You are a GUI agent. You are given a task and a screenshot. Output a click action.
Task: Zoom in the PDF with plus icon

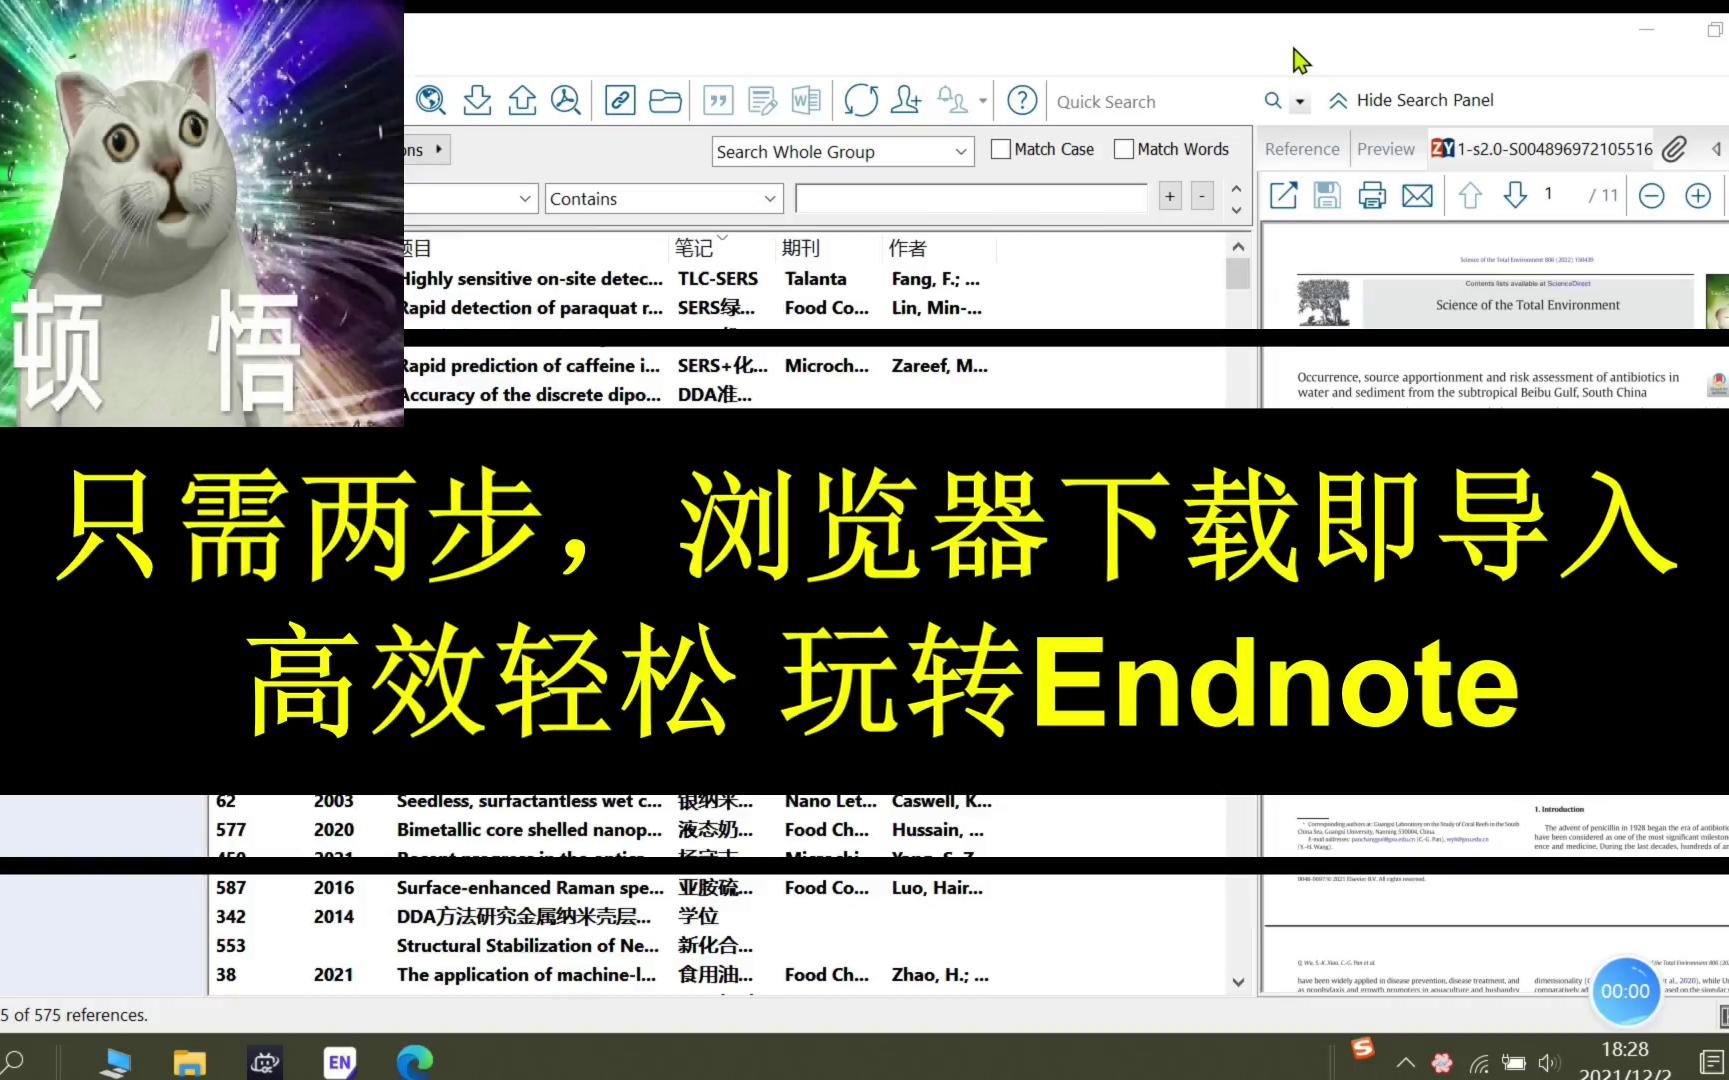(x=1698, y=195)
